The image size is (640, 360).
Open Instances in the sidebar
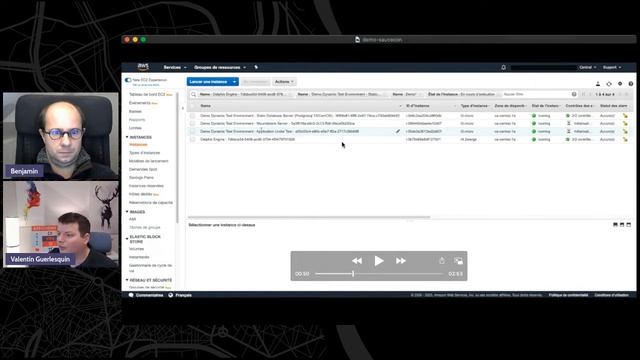(x=138, y=144)
